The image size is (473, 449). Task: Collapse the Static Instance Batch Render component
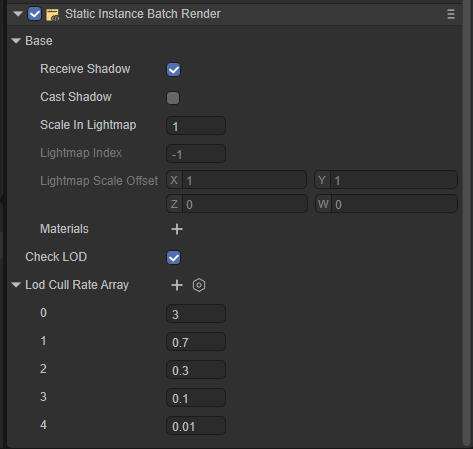click(x=18, y=14)
